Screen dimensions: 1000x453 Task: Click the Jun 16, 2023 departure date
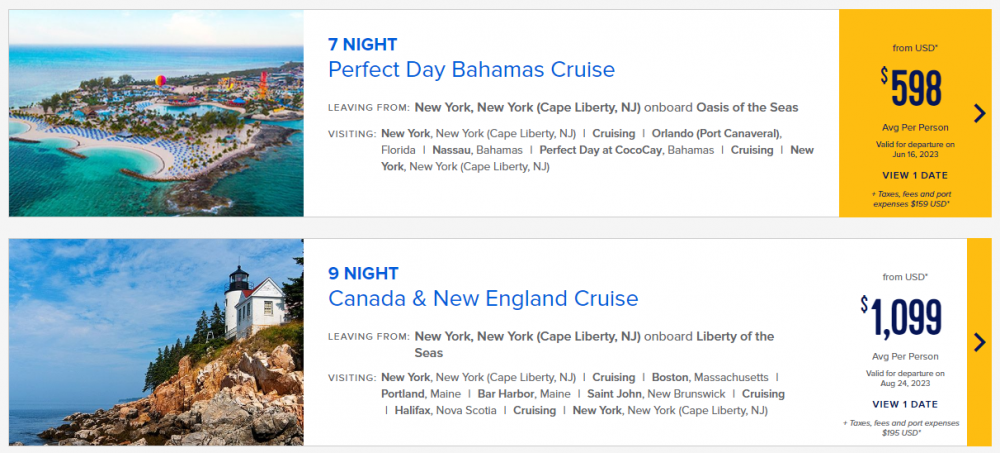[x=915, y=154]
